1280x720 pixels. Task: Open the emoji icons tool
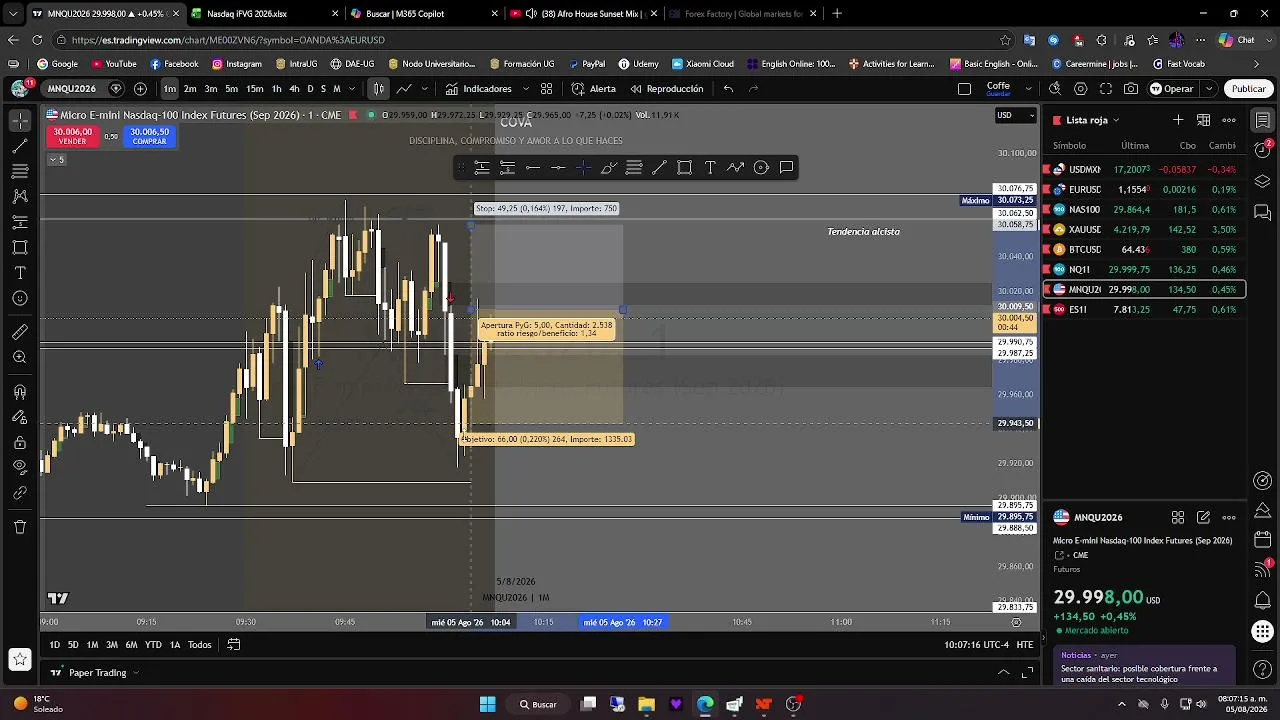(x=20, y=299)
